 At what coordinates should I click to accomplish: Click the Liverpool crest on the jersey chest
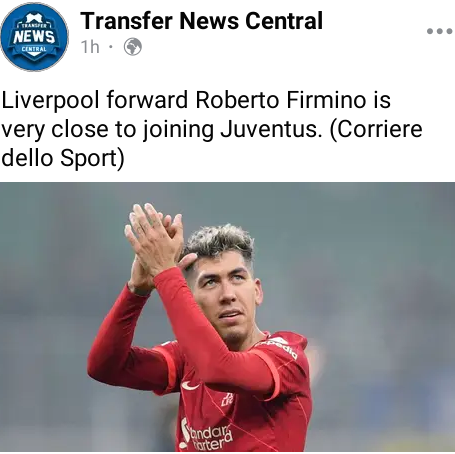228,399
